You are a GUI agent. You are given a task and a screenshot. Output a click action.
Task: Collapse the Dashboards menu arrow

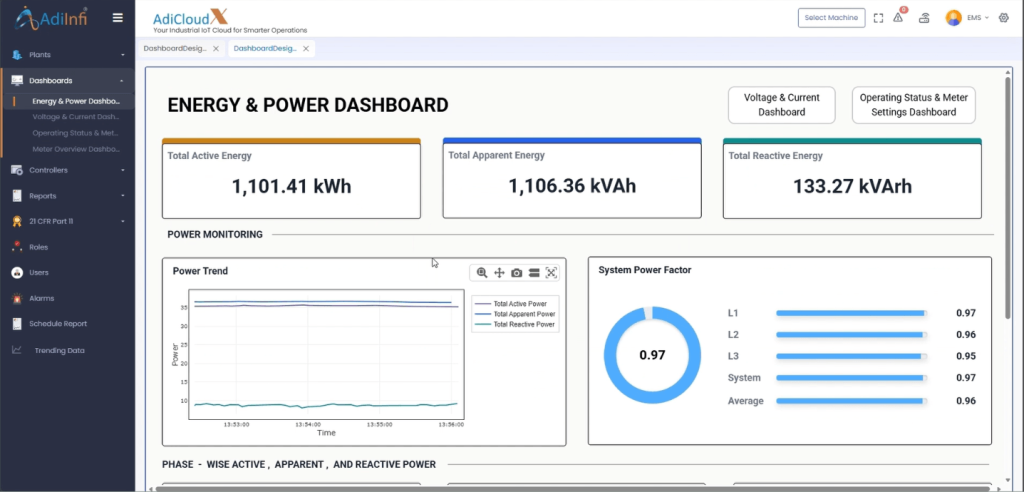122,81
